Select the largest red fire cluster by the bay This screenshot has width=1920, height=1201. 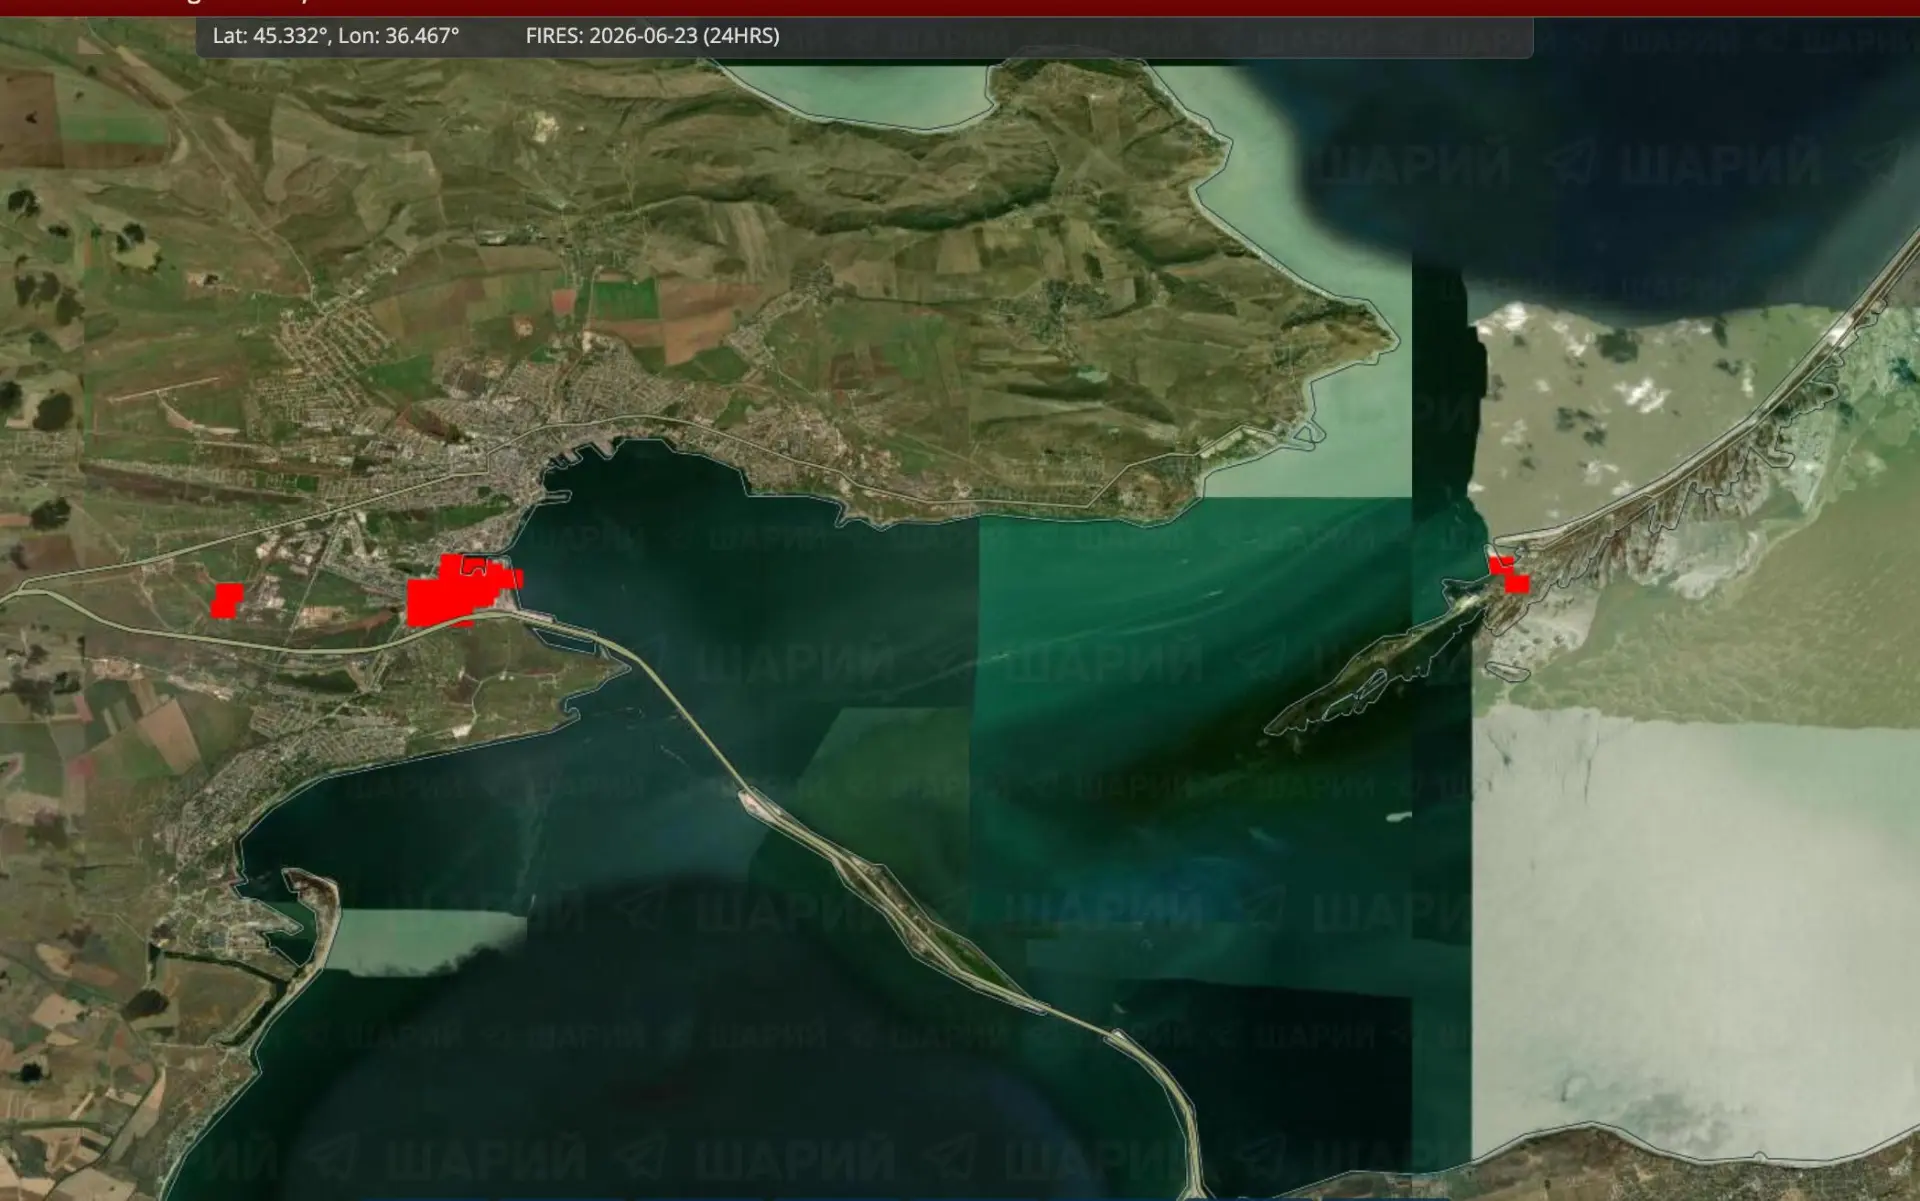[x=463, y=592]
